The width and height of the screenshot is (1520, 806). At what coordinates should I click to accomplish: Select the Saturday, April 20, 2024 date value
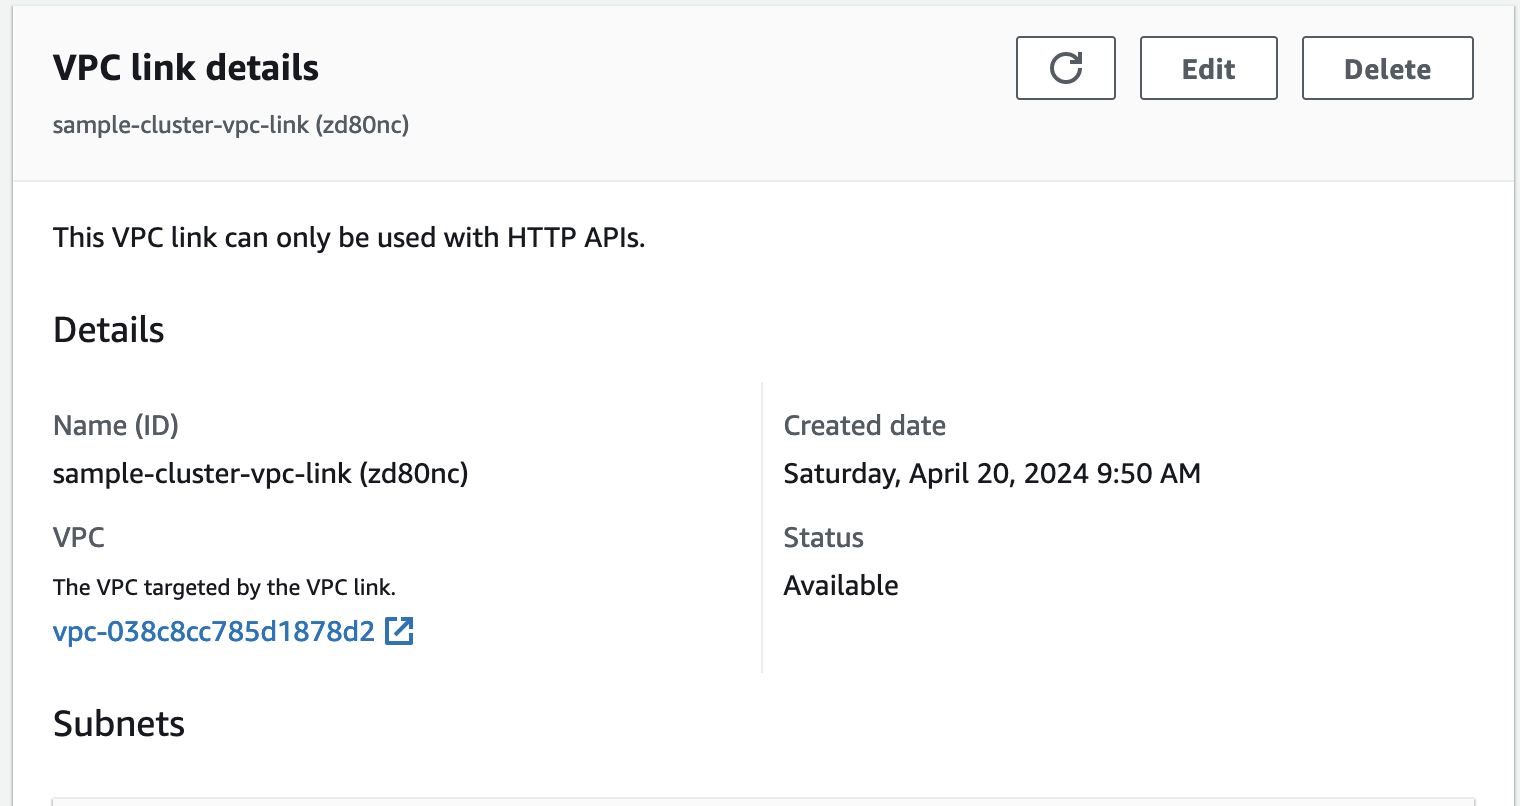[x=991, y=473]
